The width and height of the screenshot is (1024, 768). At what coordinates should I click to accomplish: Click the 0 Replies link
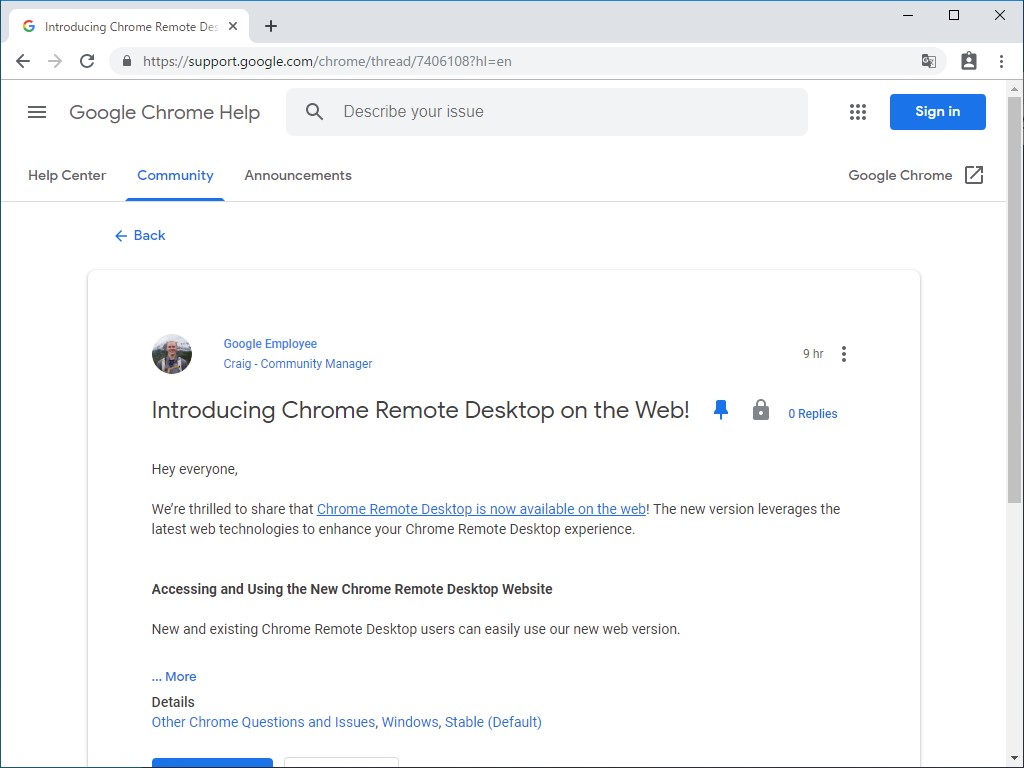point(812,413)
